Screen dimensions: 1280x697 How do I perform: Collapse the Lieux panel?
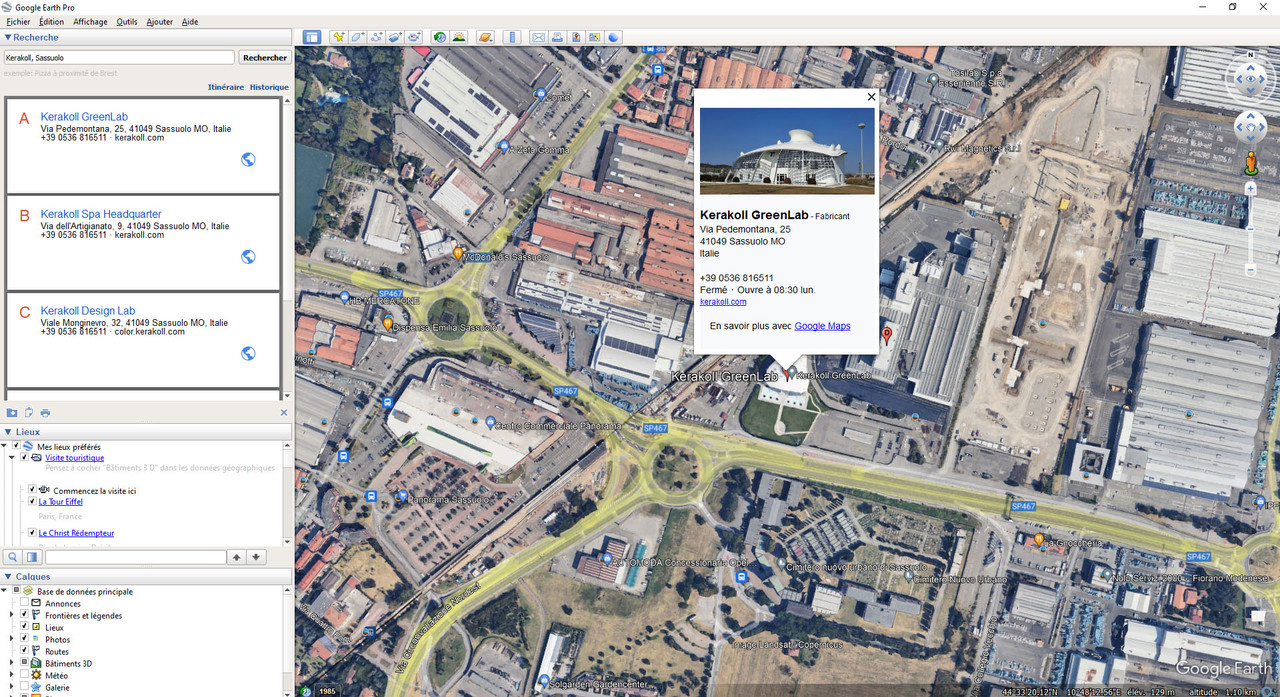(8, 432)
